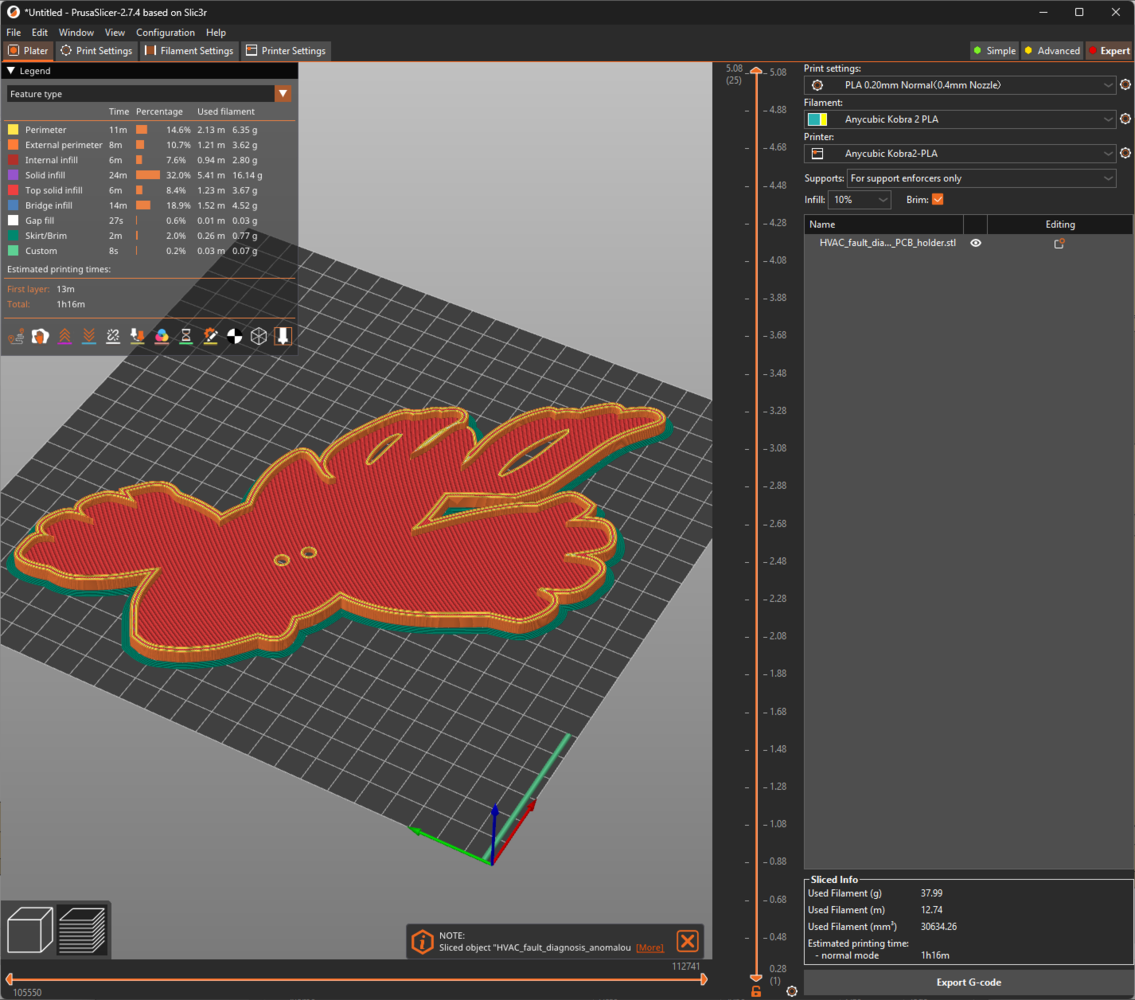Viewport: 1135px width, 1000px height.
Task: Toggle color changes icon in legend
Action: [162, 337]
